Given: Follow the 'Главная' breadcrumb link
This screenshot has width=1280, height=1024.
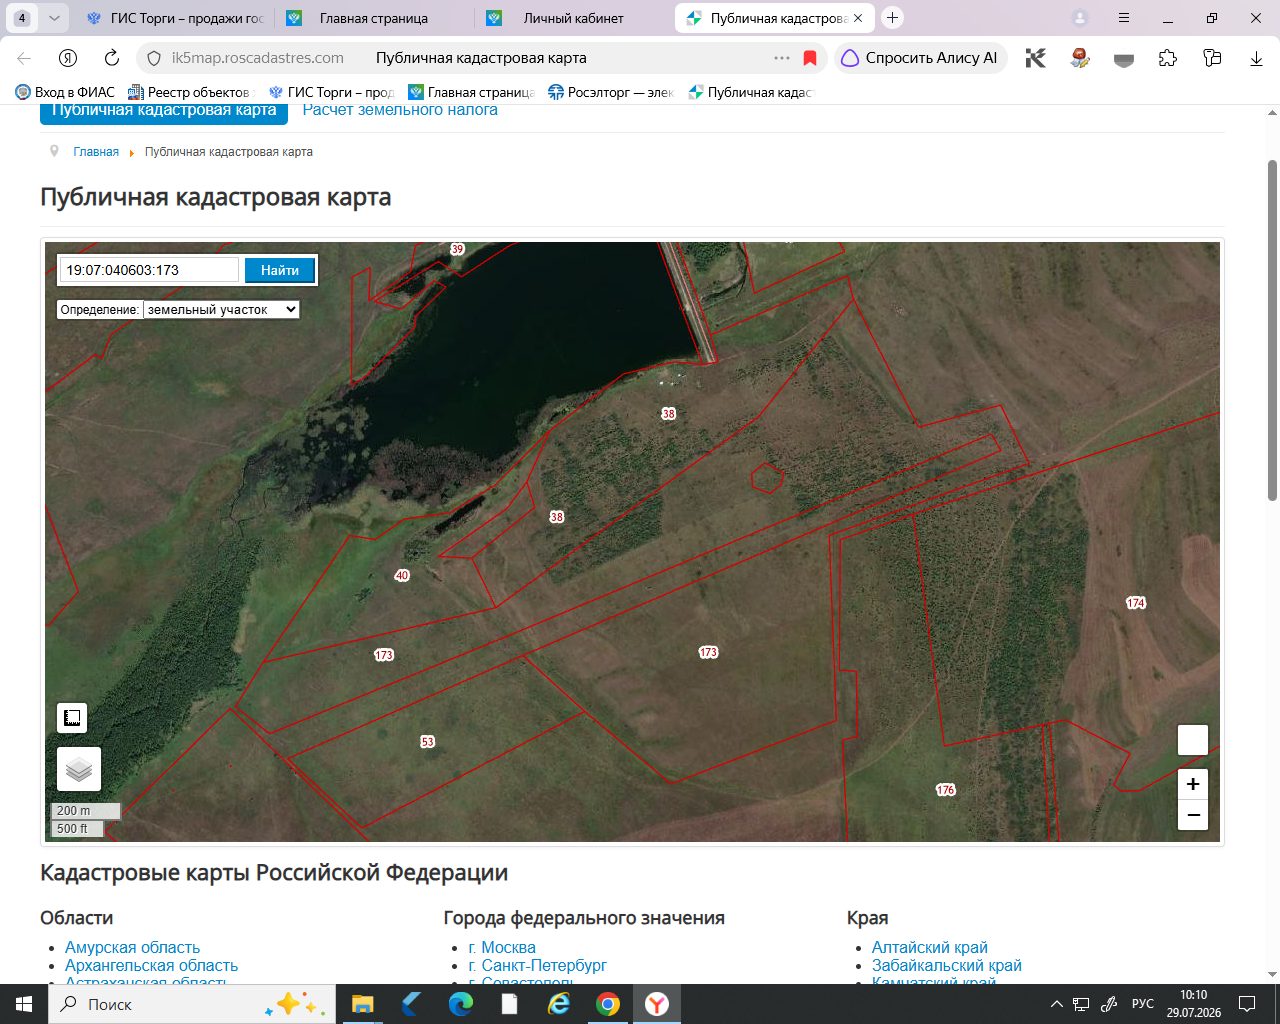Looking at the screenshot, I should 96,152.
